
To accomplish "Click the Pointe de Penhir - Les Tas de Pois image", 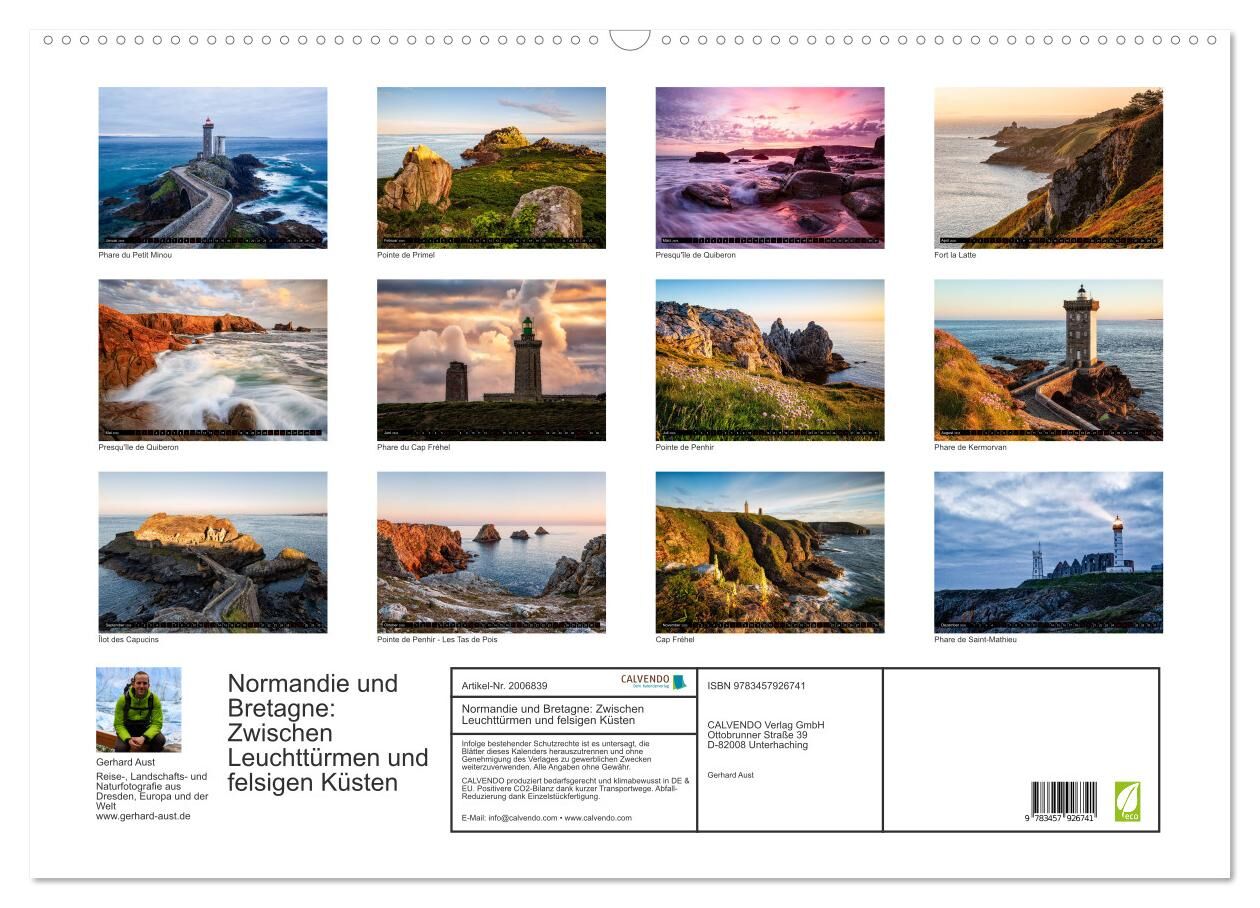I will (x=491, y=552).
